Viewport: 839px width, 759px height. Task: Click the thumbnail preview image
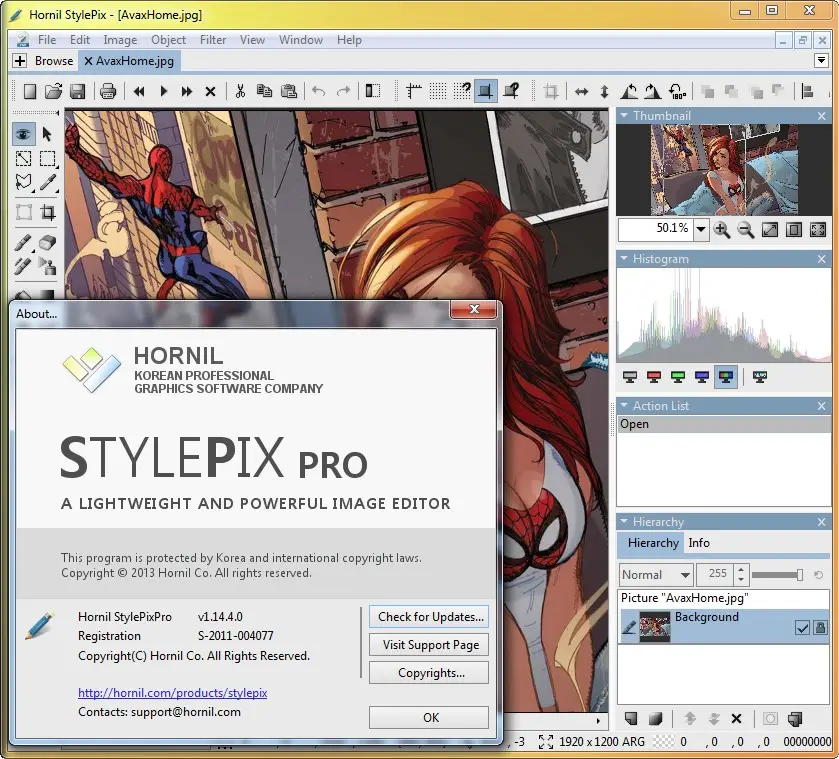click(x=723, y=170)
